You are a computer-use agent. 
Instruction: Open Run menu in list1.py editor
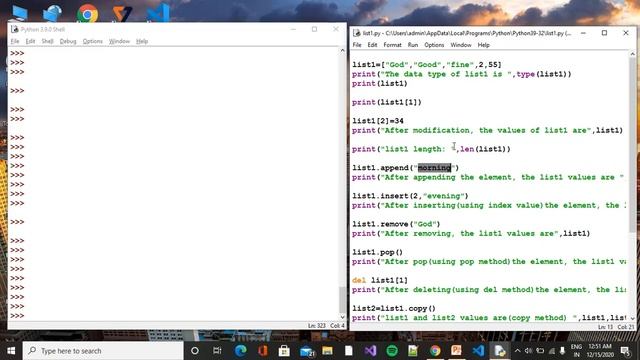[413, 45]
